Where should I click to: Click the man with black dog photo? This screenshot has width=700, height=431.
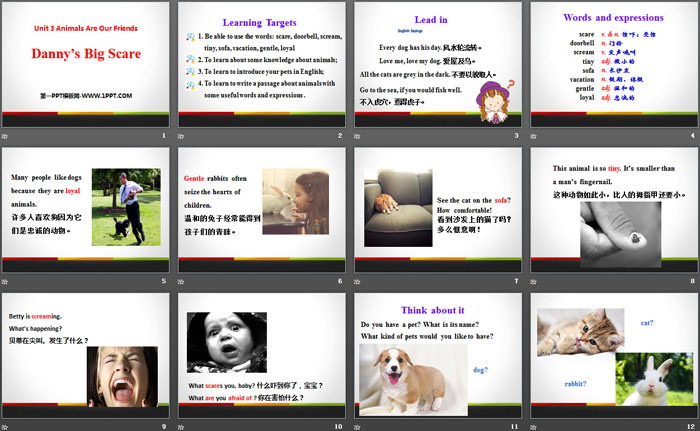click(126, 206)
